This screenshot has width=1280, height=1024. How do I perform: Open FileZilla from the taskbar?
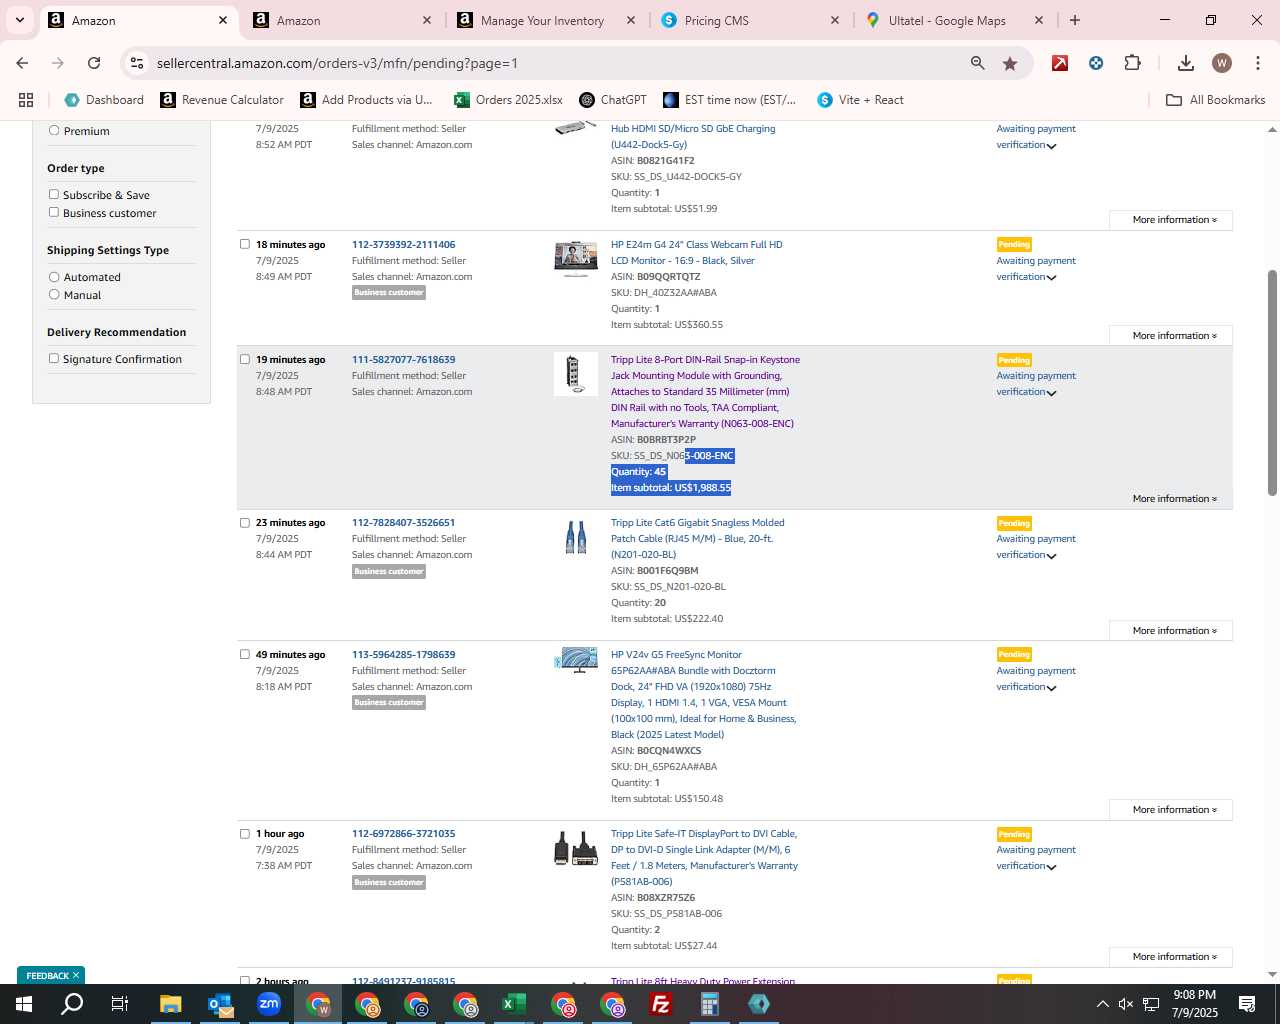(x=661, y=1004)
